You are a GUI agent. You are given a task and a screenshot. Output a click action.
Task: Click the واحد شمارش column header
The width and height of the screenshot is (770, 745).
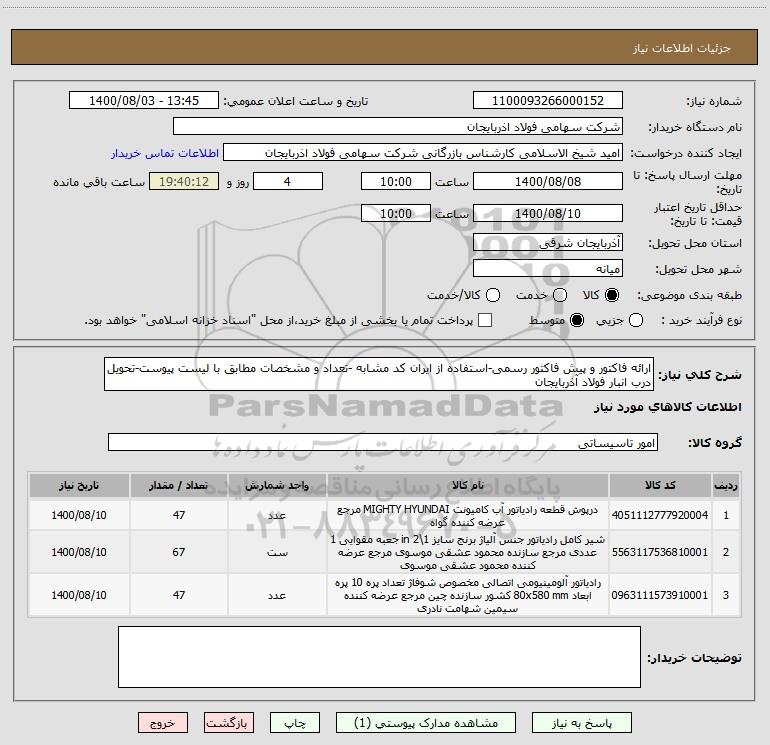(x=277, y=485)
